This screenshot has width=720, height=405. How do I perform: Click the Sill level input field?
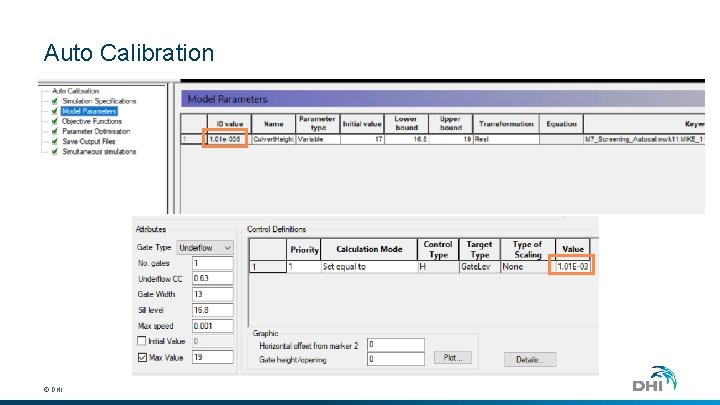click(213, 310)
